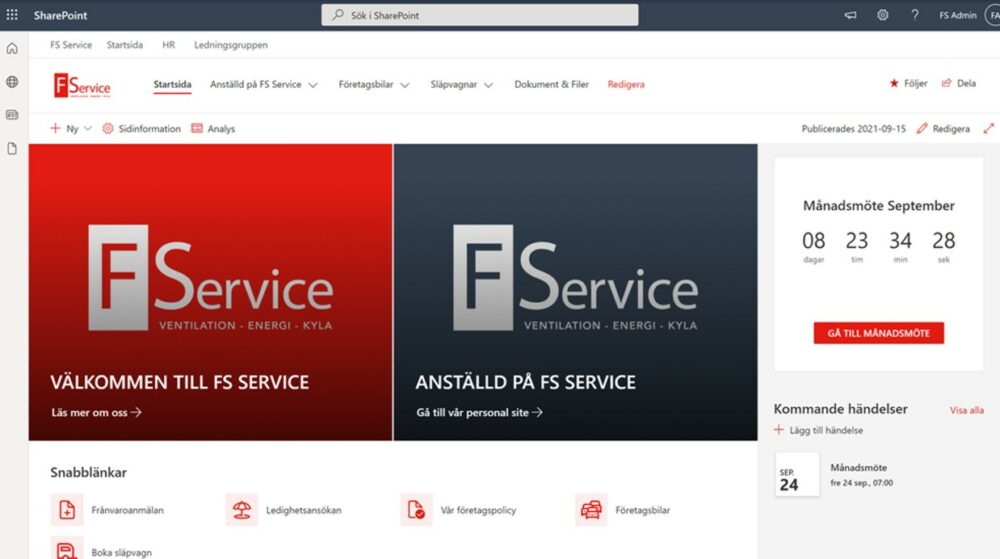This screenshot has width=1000, height=559.
Task: Open Dokument & Filer menu item
Action: [552, 84]
